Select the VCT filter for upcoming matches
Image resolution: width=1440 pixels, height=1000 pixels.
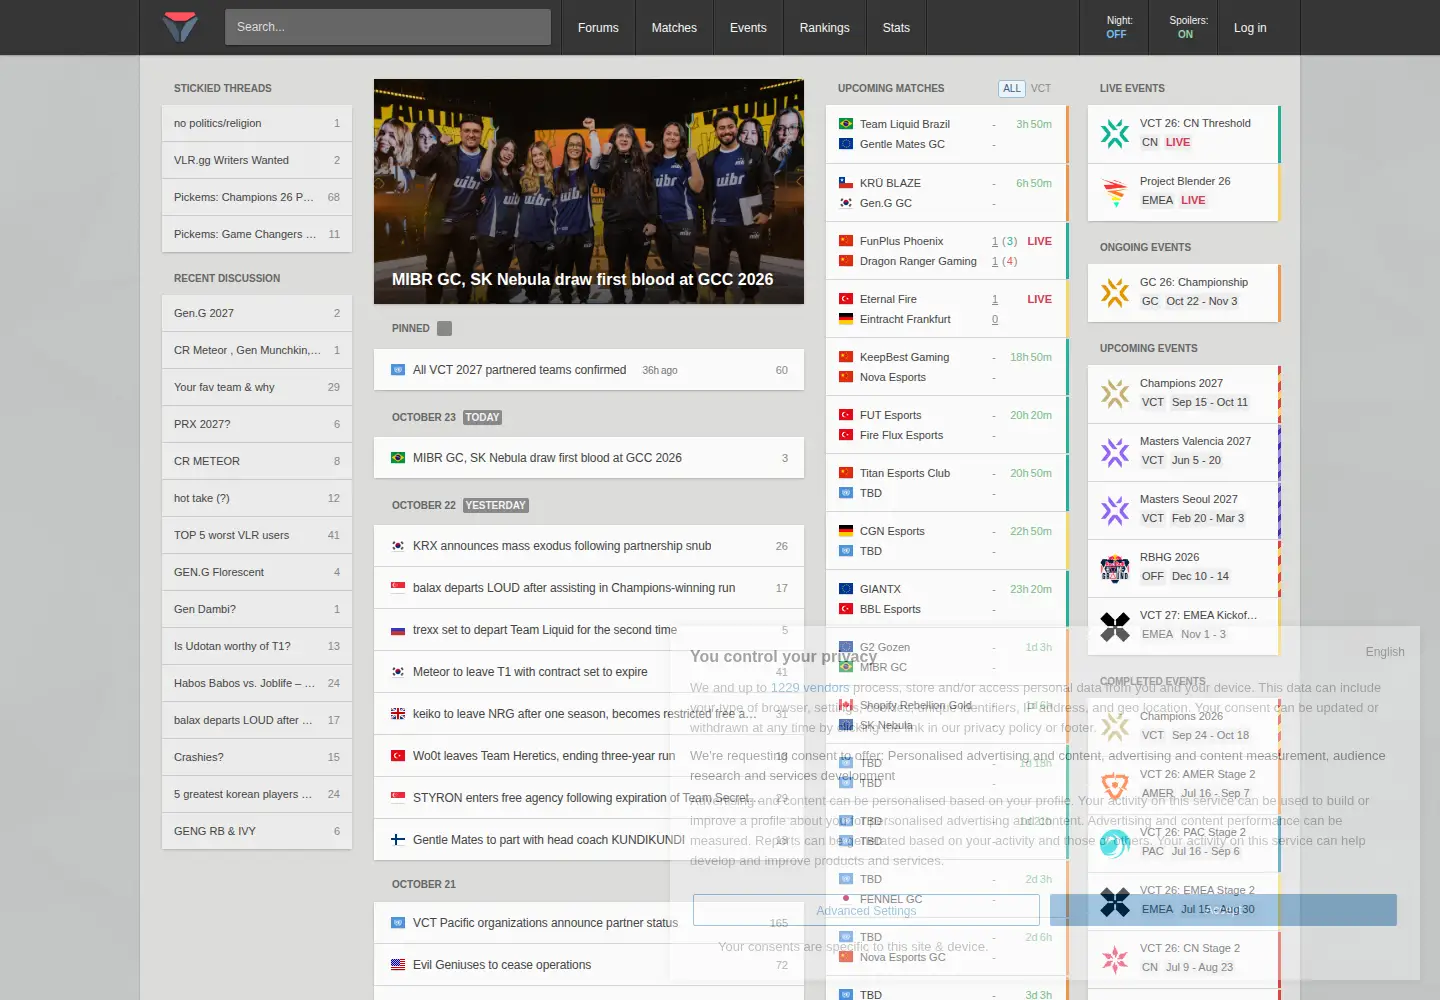pyautogui.click(x=1041, y=88)
